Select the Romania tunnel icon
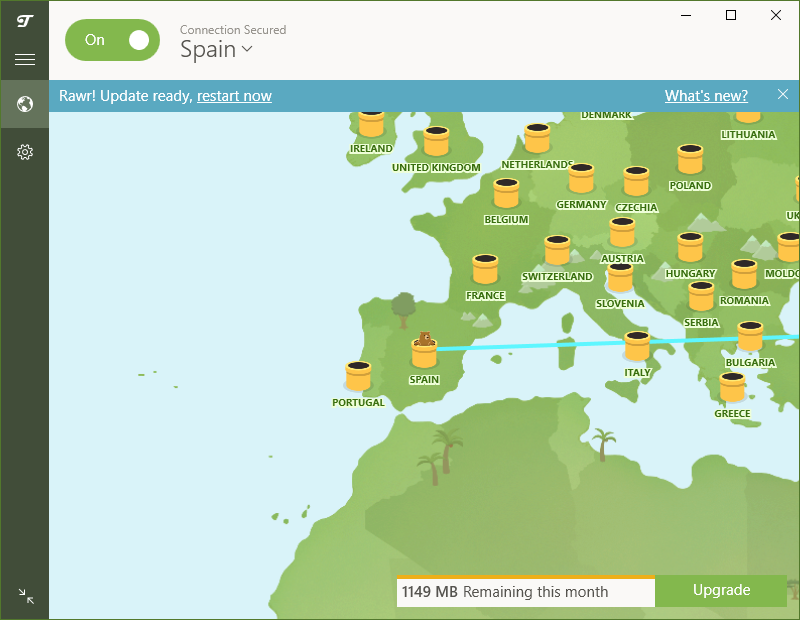The height and width of the screenshot is (620, 800). point(744,274)
